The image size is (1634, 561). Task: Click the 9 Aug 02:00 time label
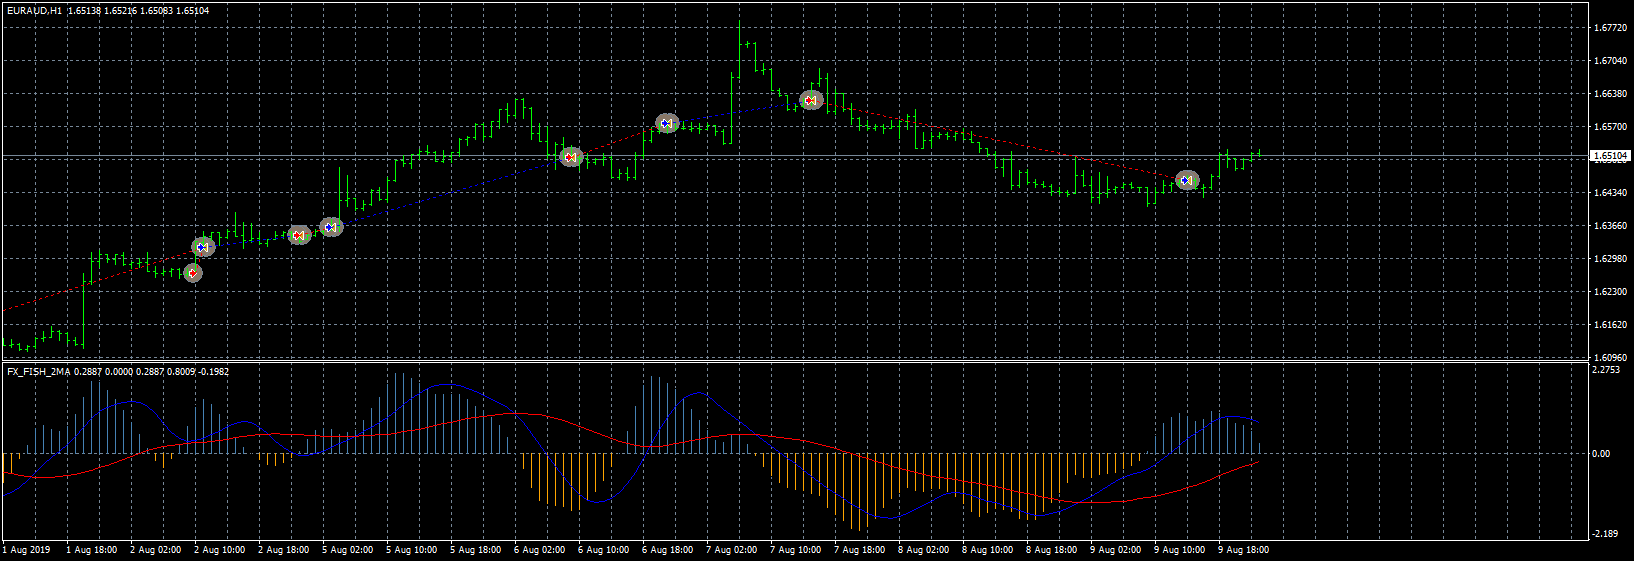1116,550
